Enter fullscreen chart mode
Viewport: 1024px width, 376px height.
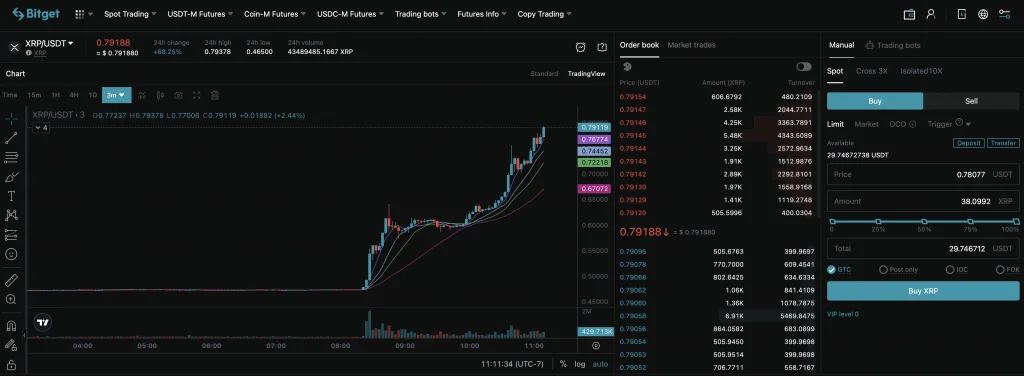tap(197, 95)
